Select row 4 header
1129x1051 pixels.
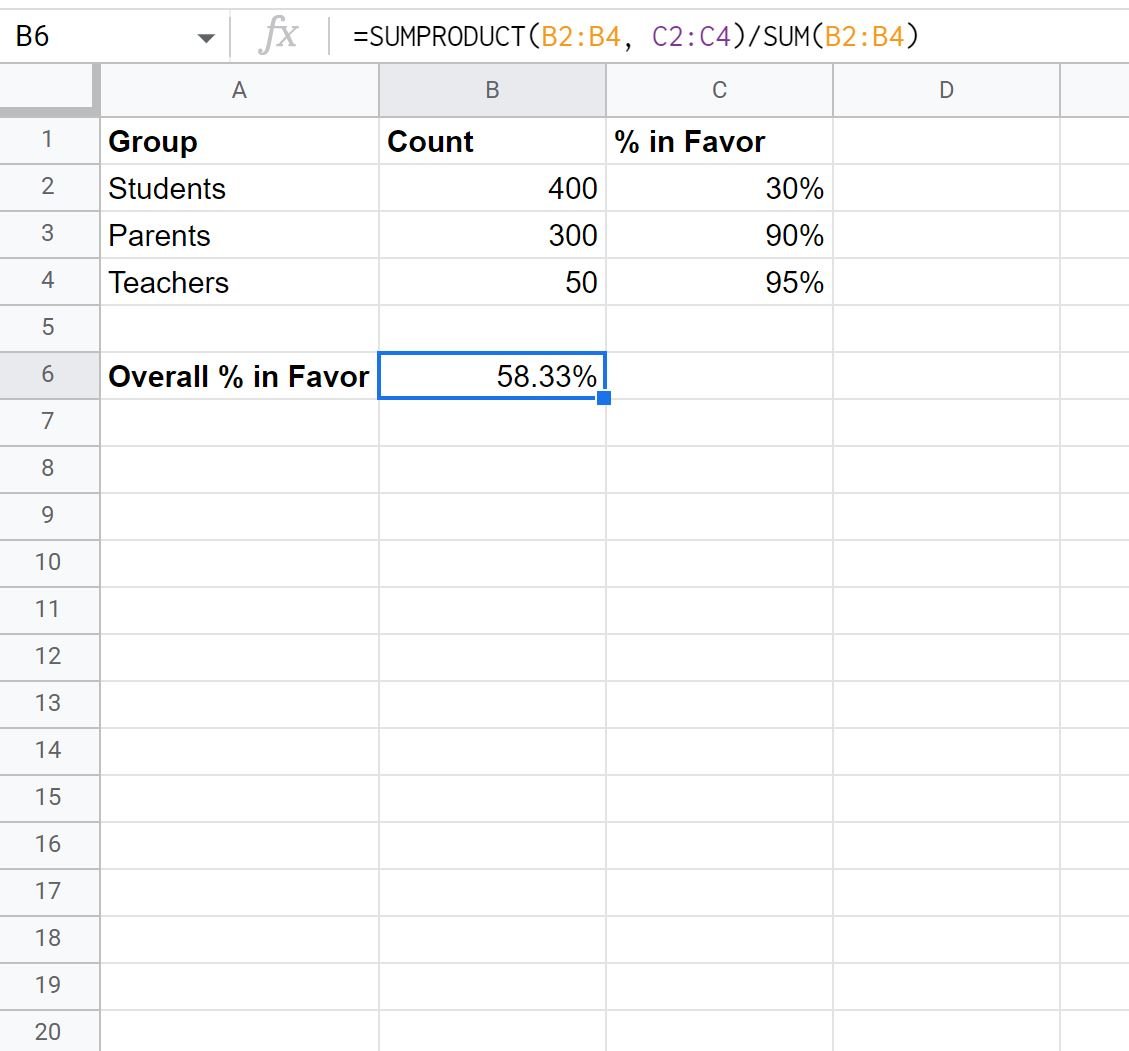pyautogui.click(x=49, y=281)
